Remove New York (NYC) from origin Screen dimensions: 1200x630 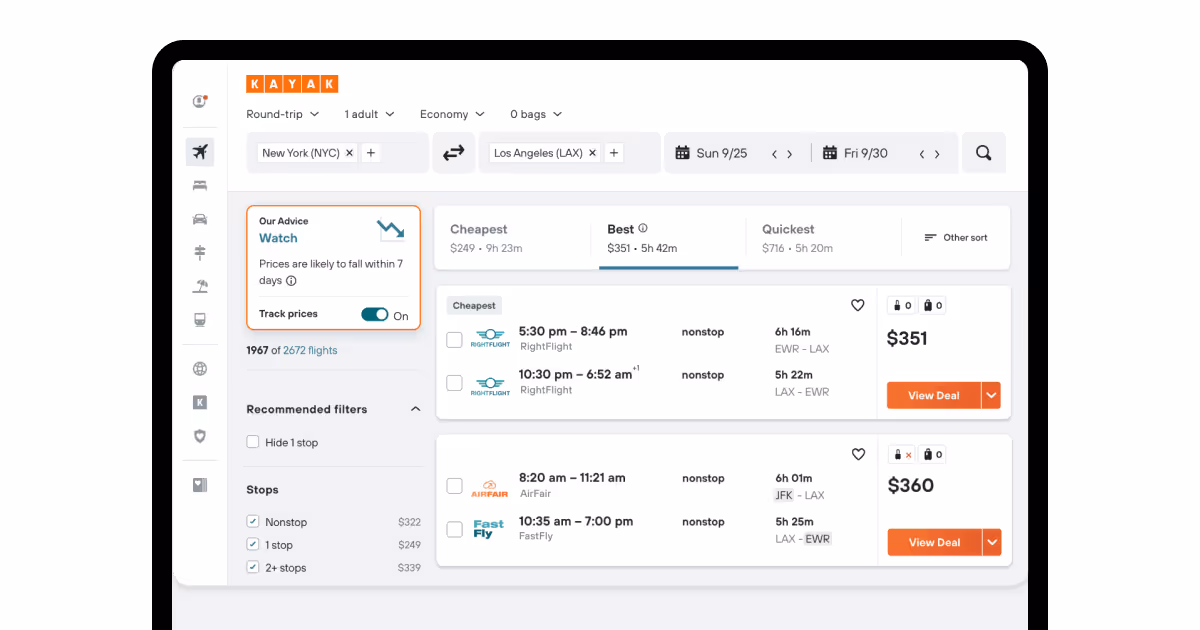(x=349, y=153)
